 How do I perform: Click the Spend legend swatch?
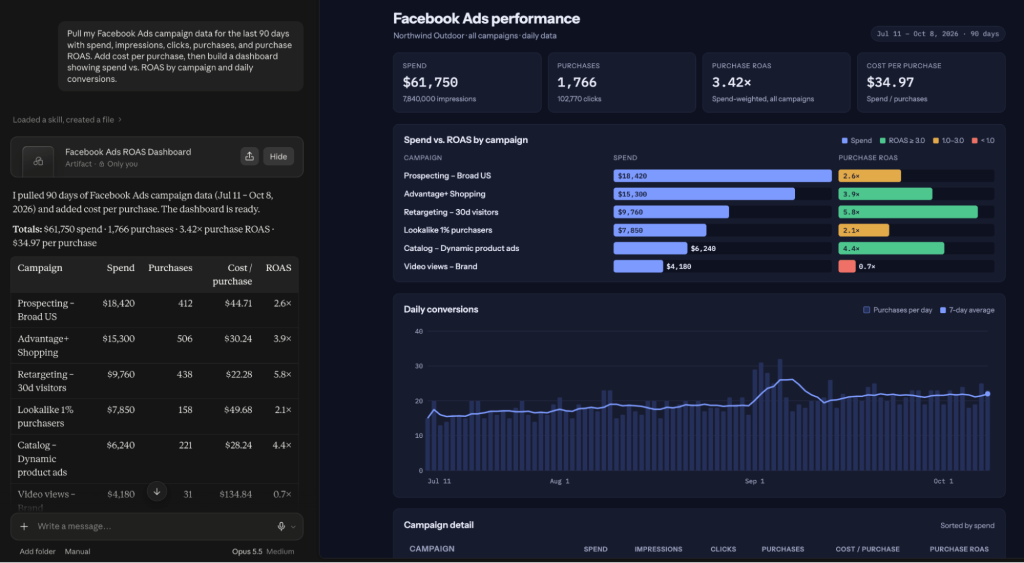pos(844,140)
